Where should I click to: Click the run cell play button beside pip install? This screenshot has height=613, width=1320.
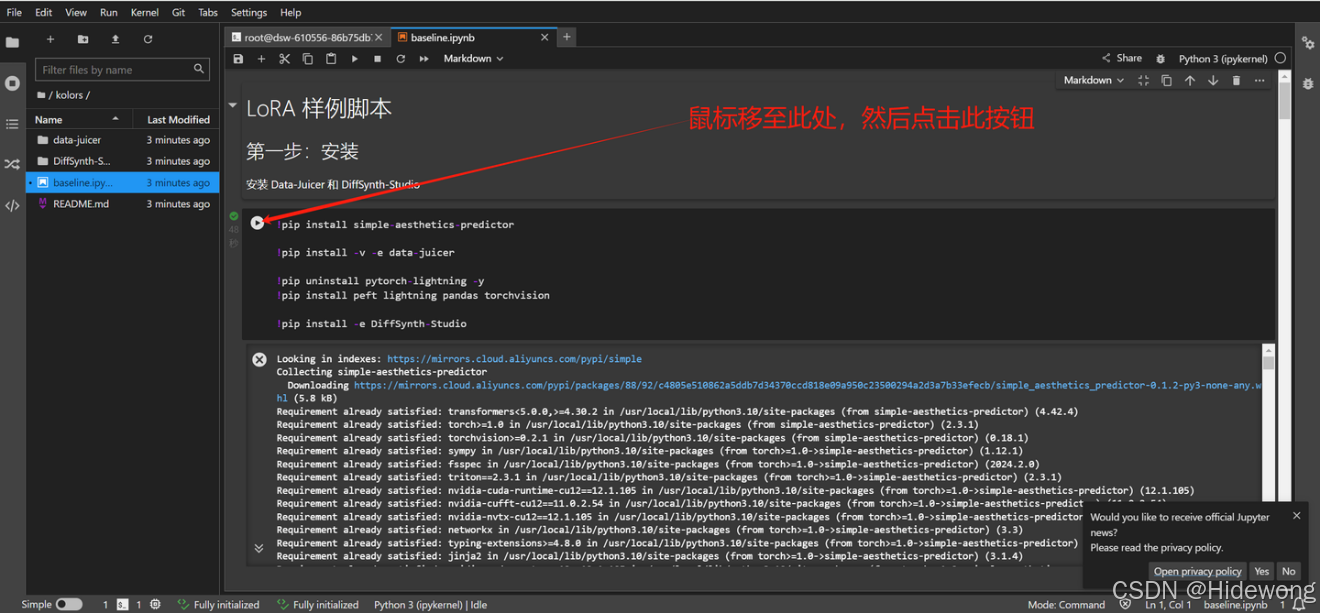257,223
